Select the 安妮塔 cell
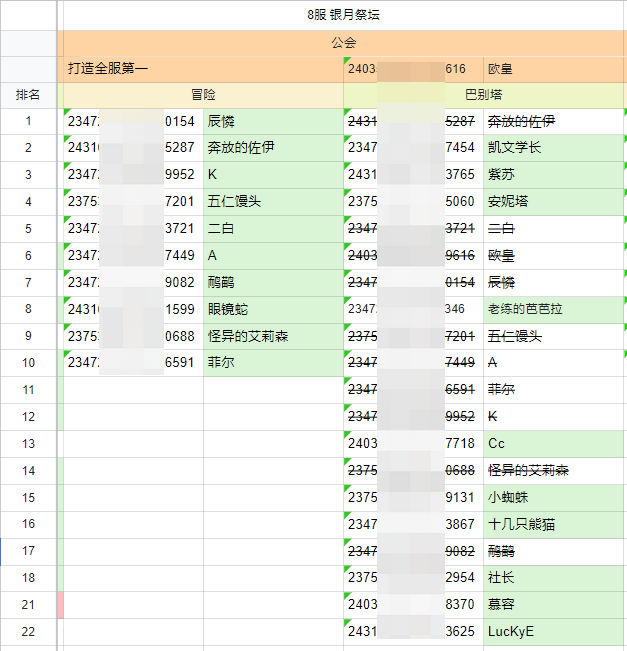 tap(552, 202)
